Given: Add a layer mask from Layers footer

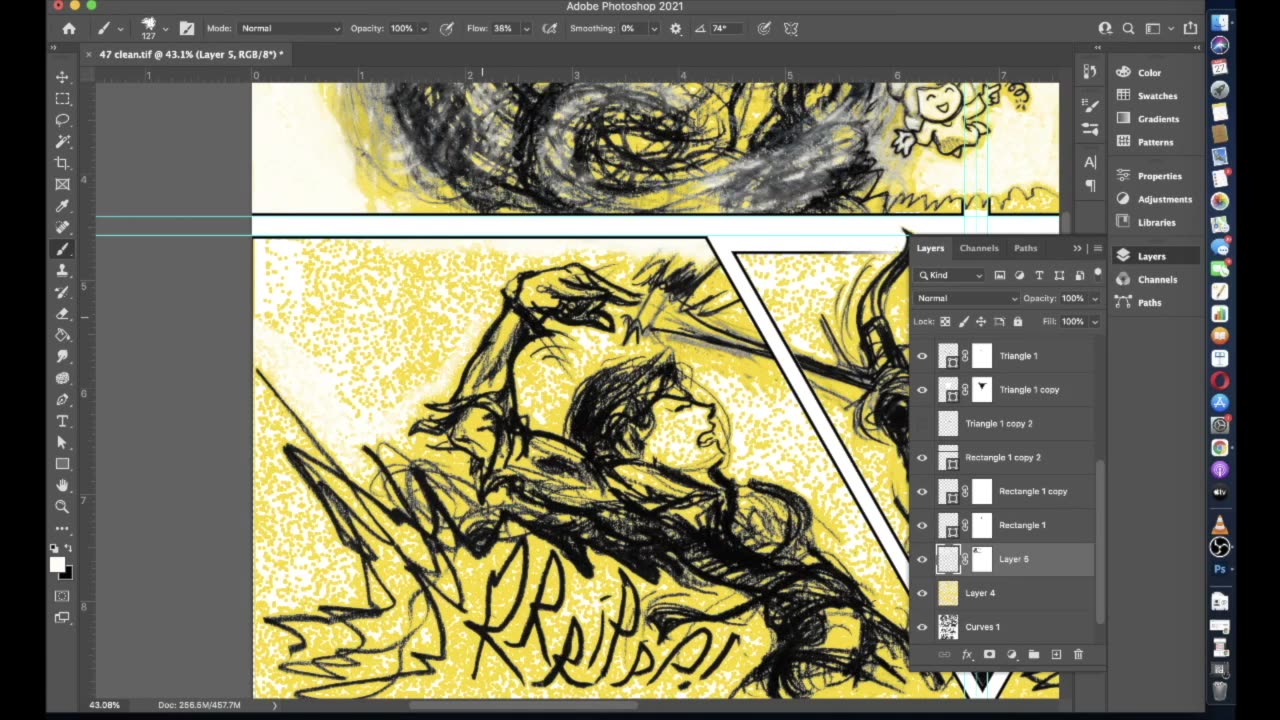Looking at the screenshot, I should tap(989, 654).
